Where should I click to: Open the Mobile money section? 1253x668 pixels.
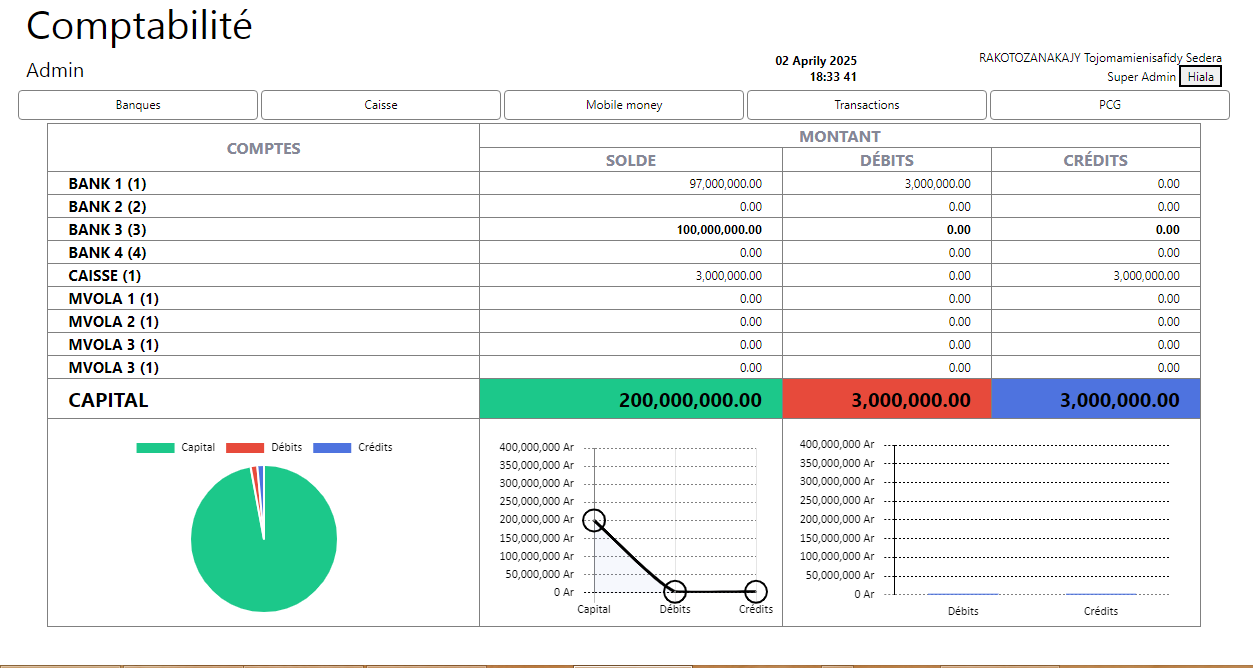coord(624,105)
